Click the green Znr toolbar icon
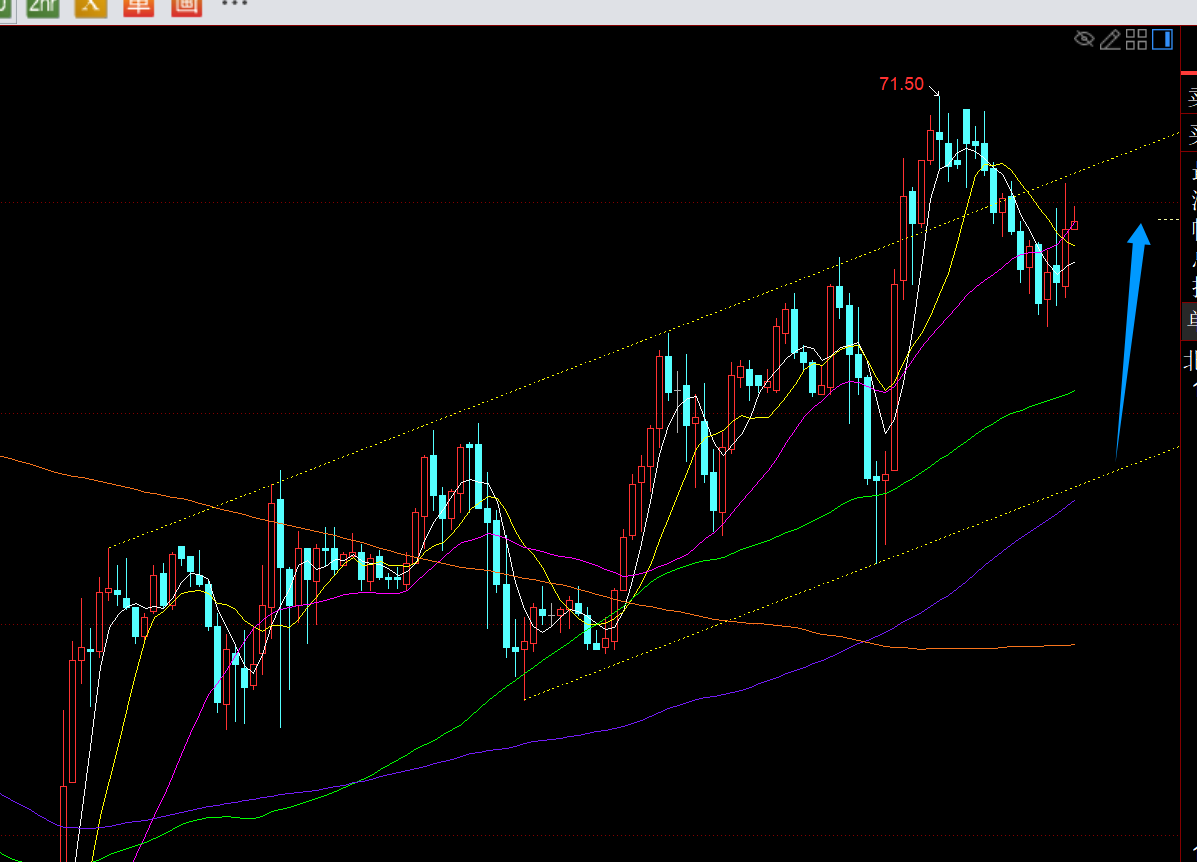 pyautogui.click(x=43, y=7)
